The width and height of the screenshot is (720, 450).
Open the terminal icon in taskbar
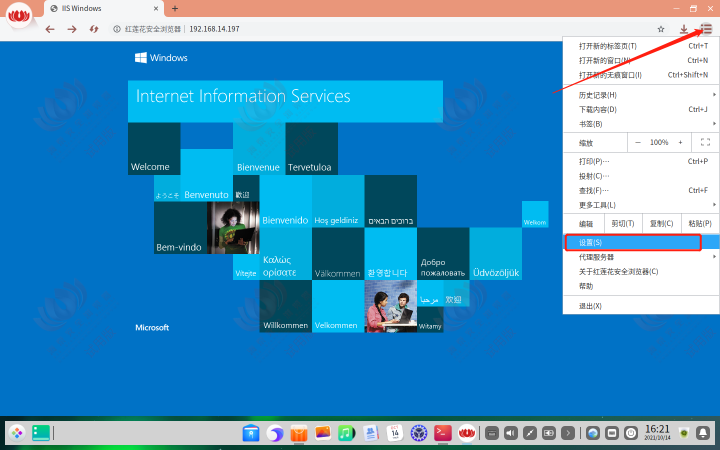point(443,433)
